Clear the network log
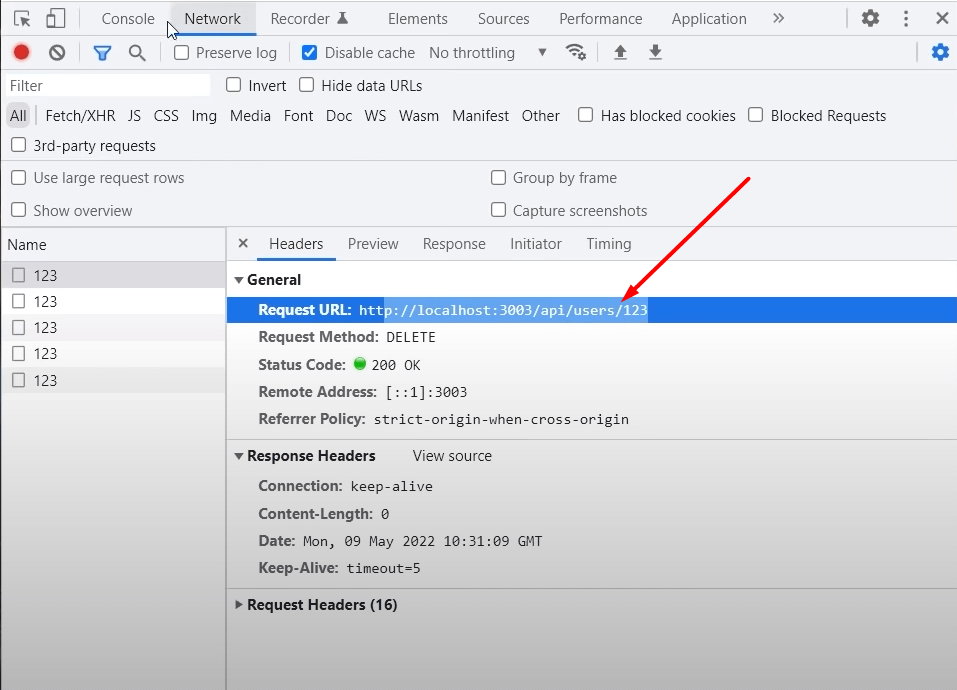Viewport: 957px width, 690px height. tap(57, 53)
